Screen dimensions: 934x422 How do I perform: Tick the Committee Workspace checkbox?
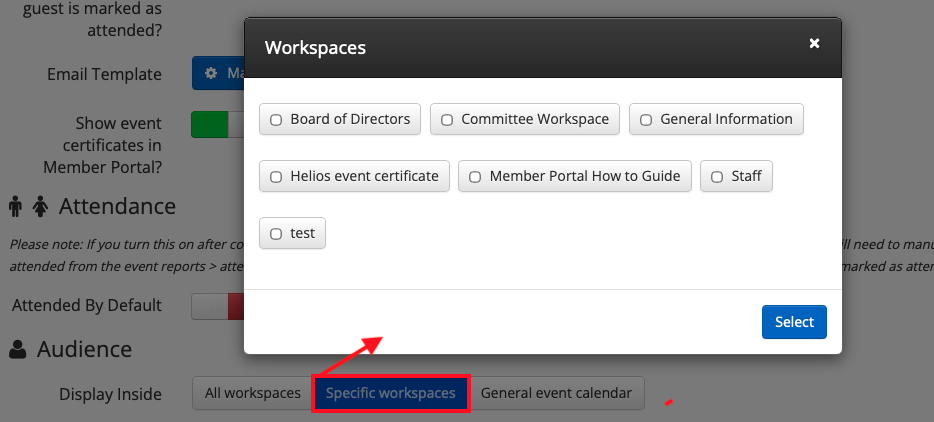click(x=447, y=120)
